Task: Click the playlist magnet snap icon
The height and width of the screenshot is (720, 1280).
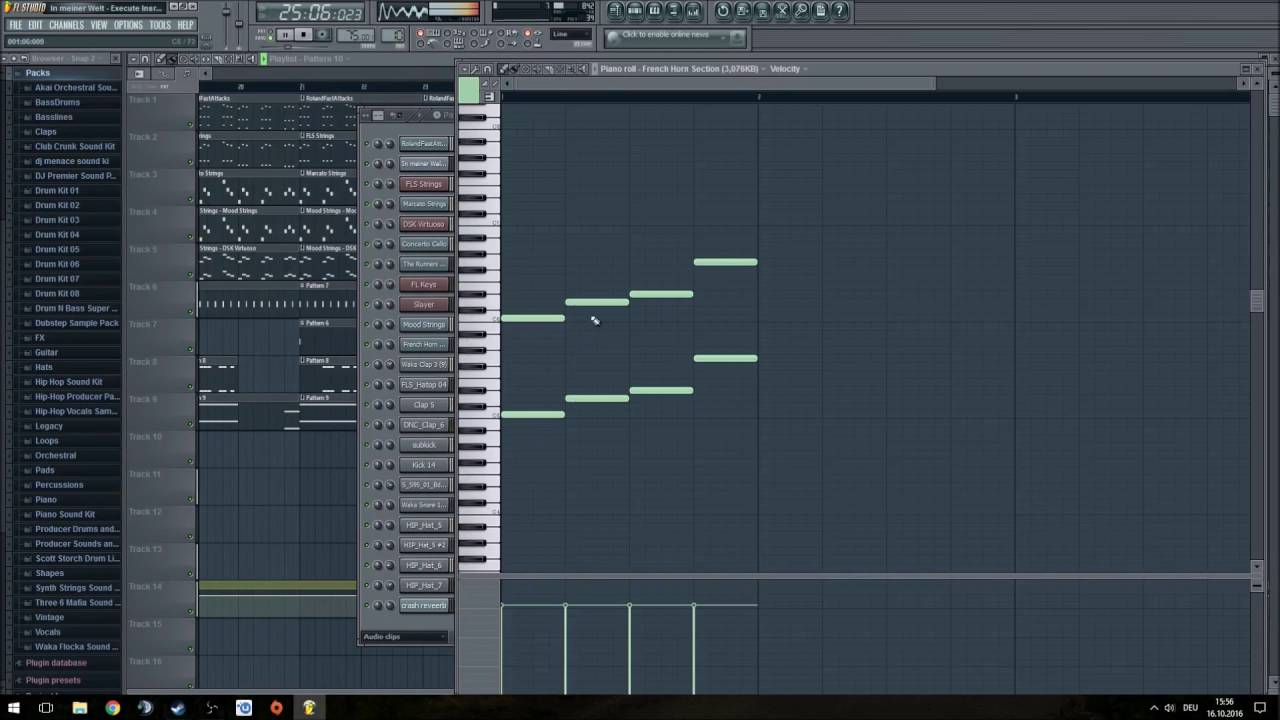Action: (145, 59)
